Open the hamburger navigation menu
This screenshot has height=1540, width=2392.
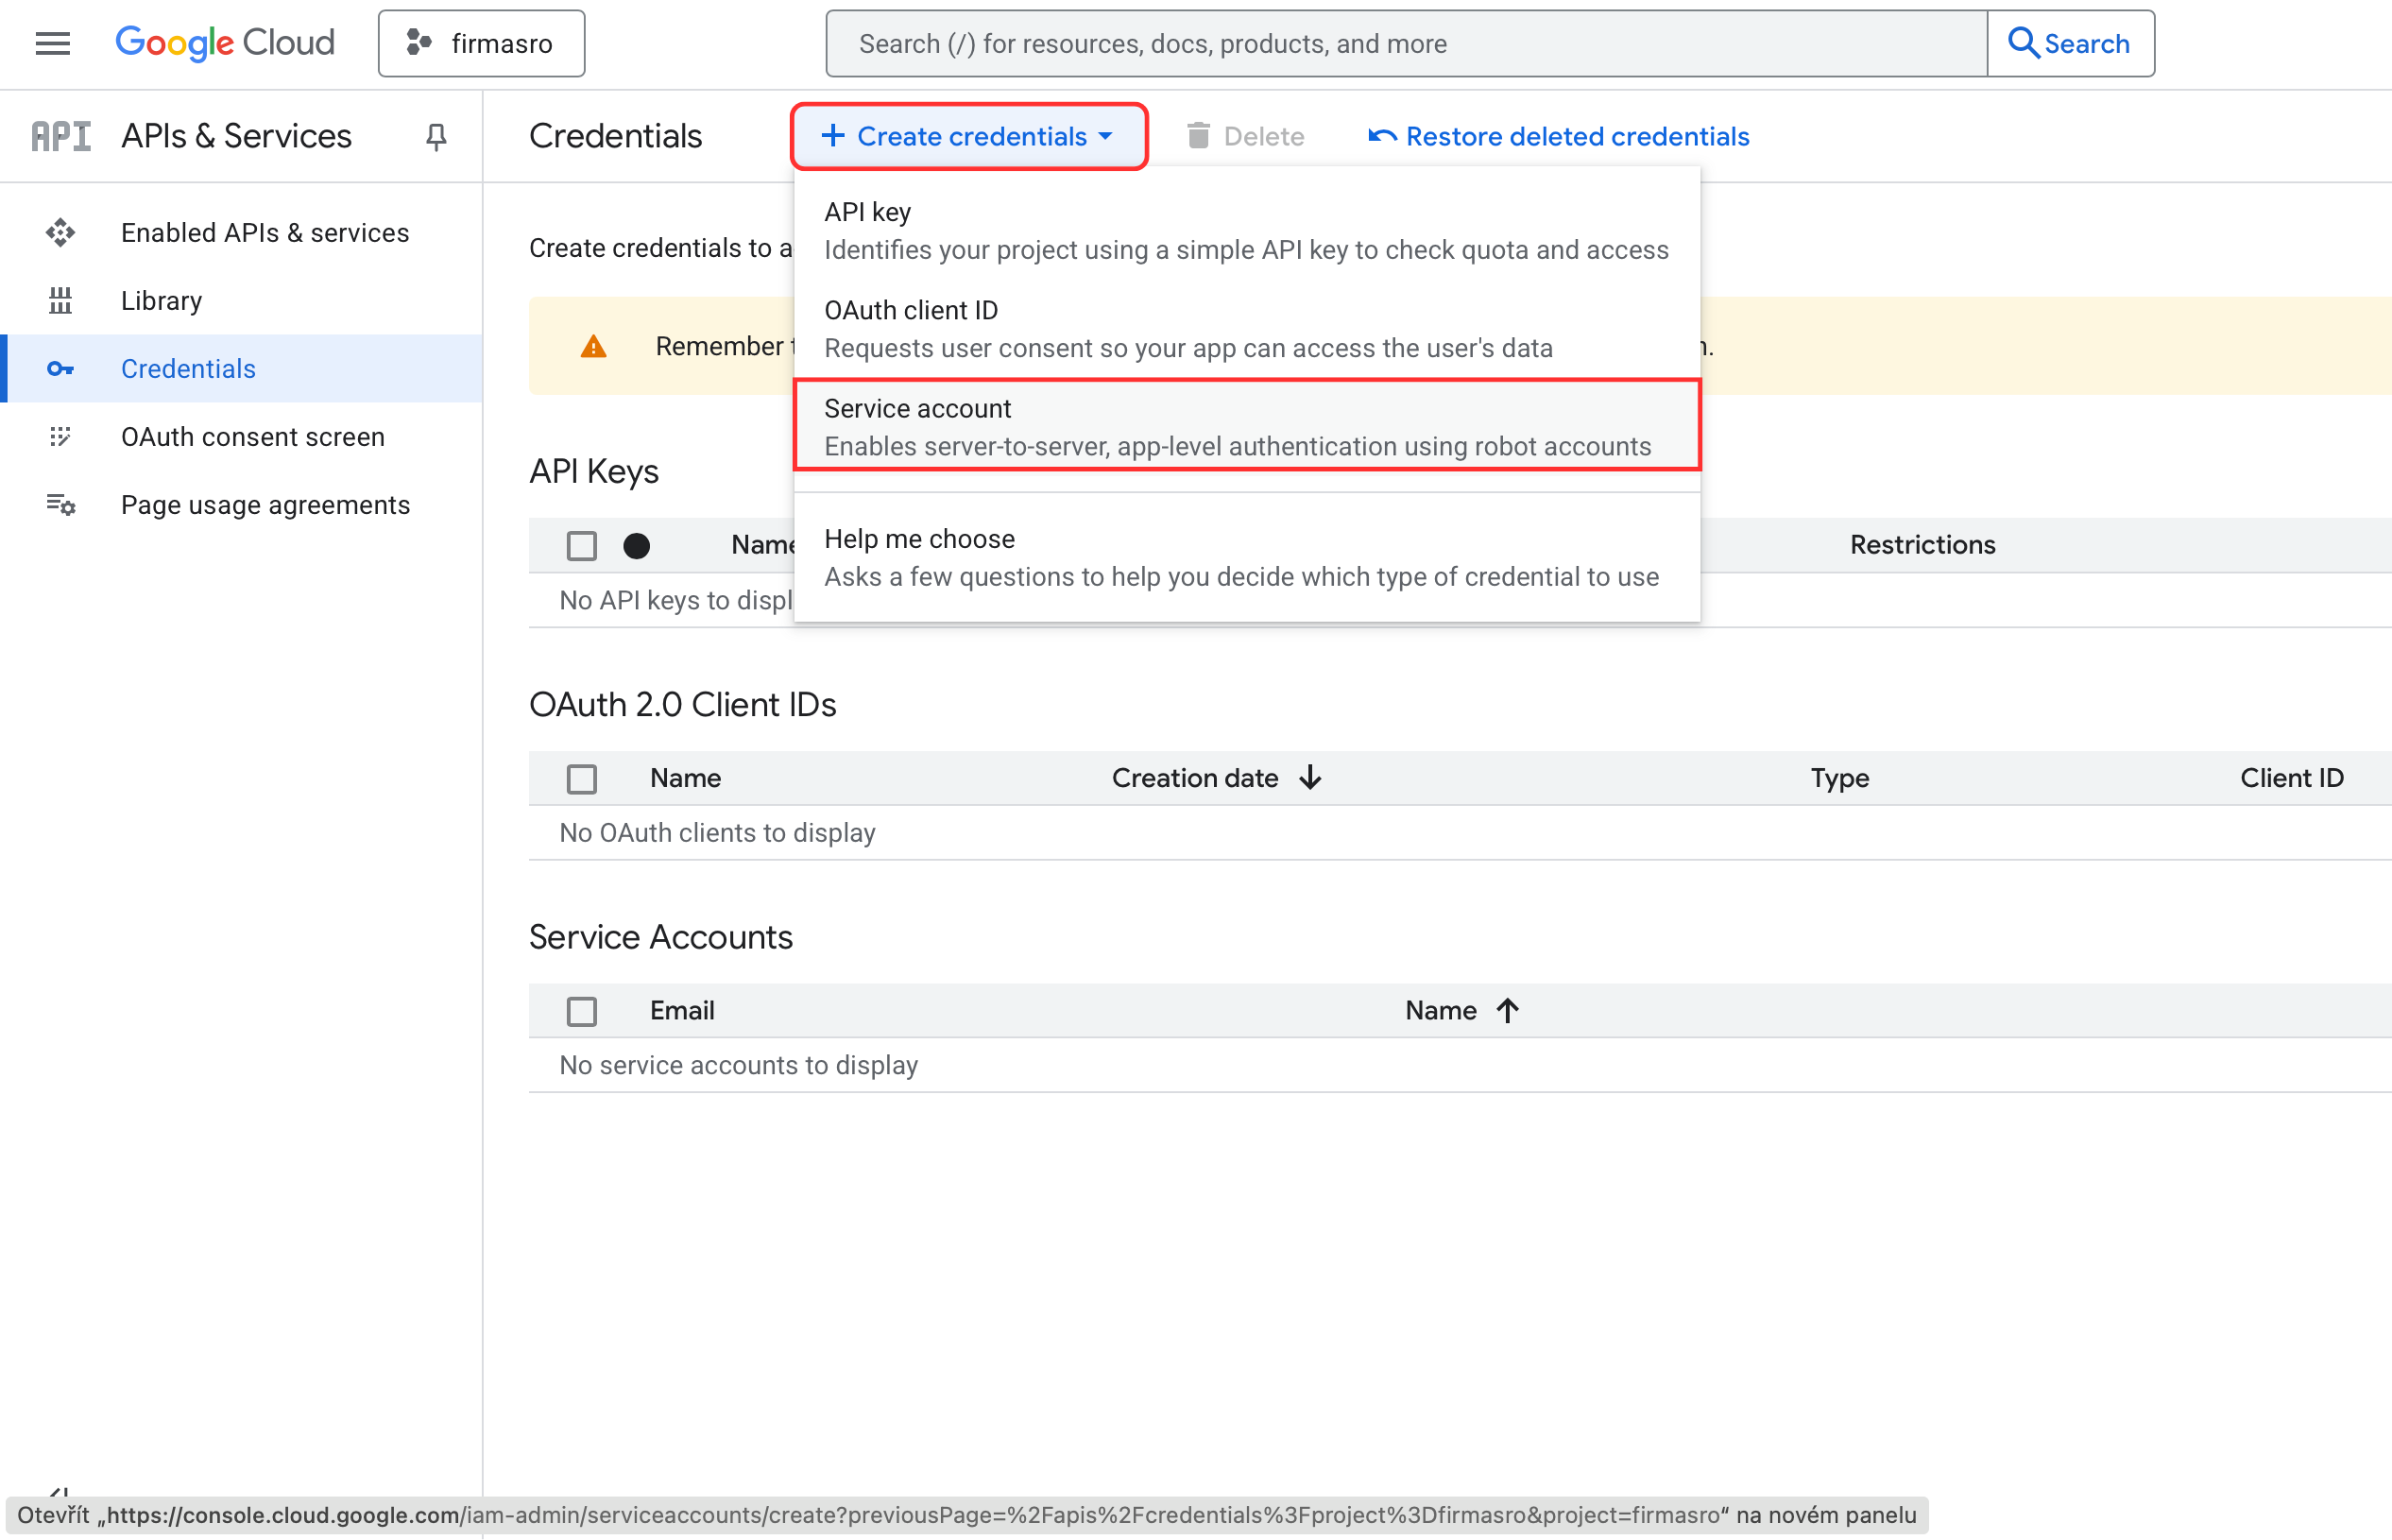click(x=52, y=43)
